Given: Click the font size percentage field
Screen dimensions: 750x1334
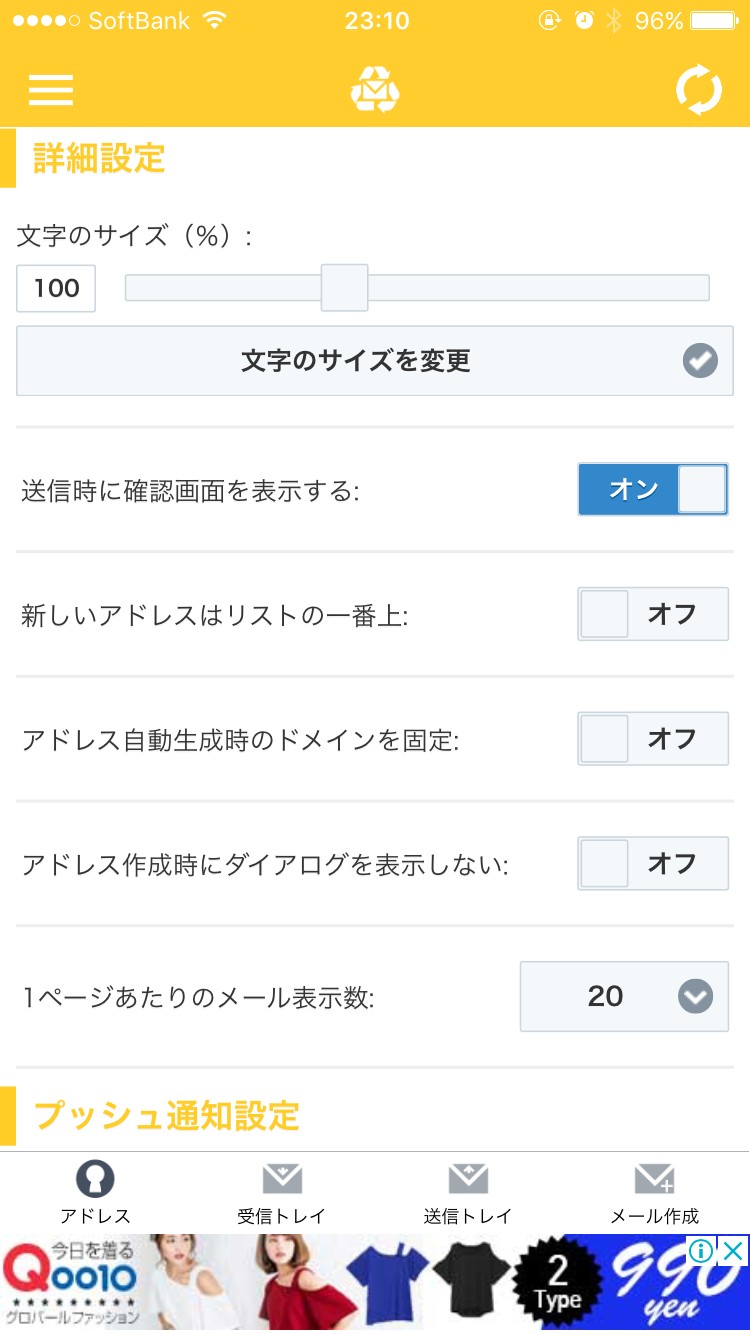Looking at the screenshot, I should [57, 288].
